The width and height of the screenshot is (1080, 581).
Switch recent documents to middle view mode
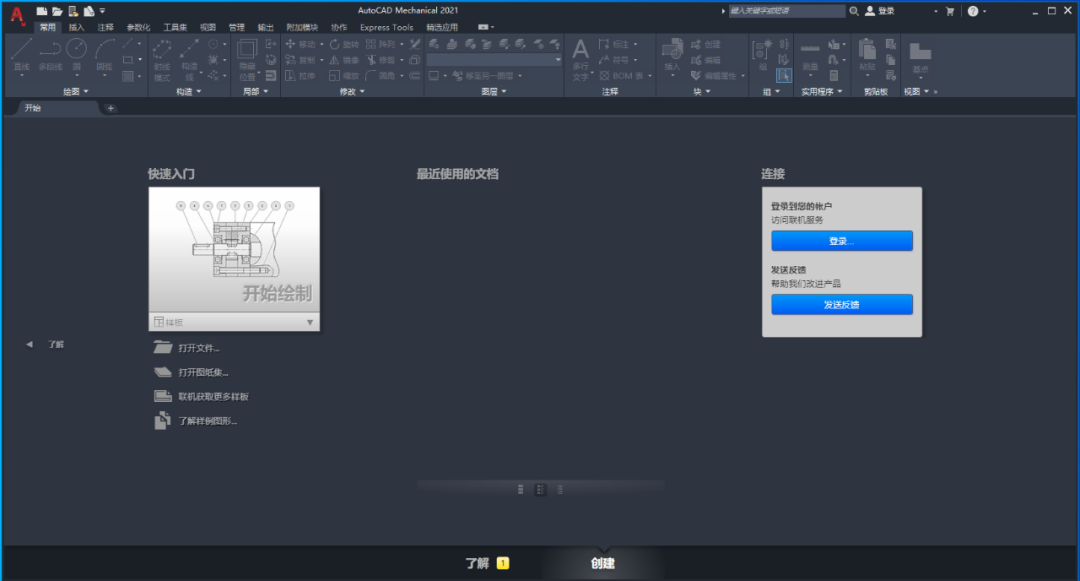[x=540, y=489]
